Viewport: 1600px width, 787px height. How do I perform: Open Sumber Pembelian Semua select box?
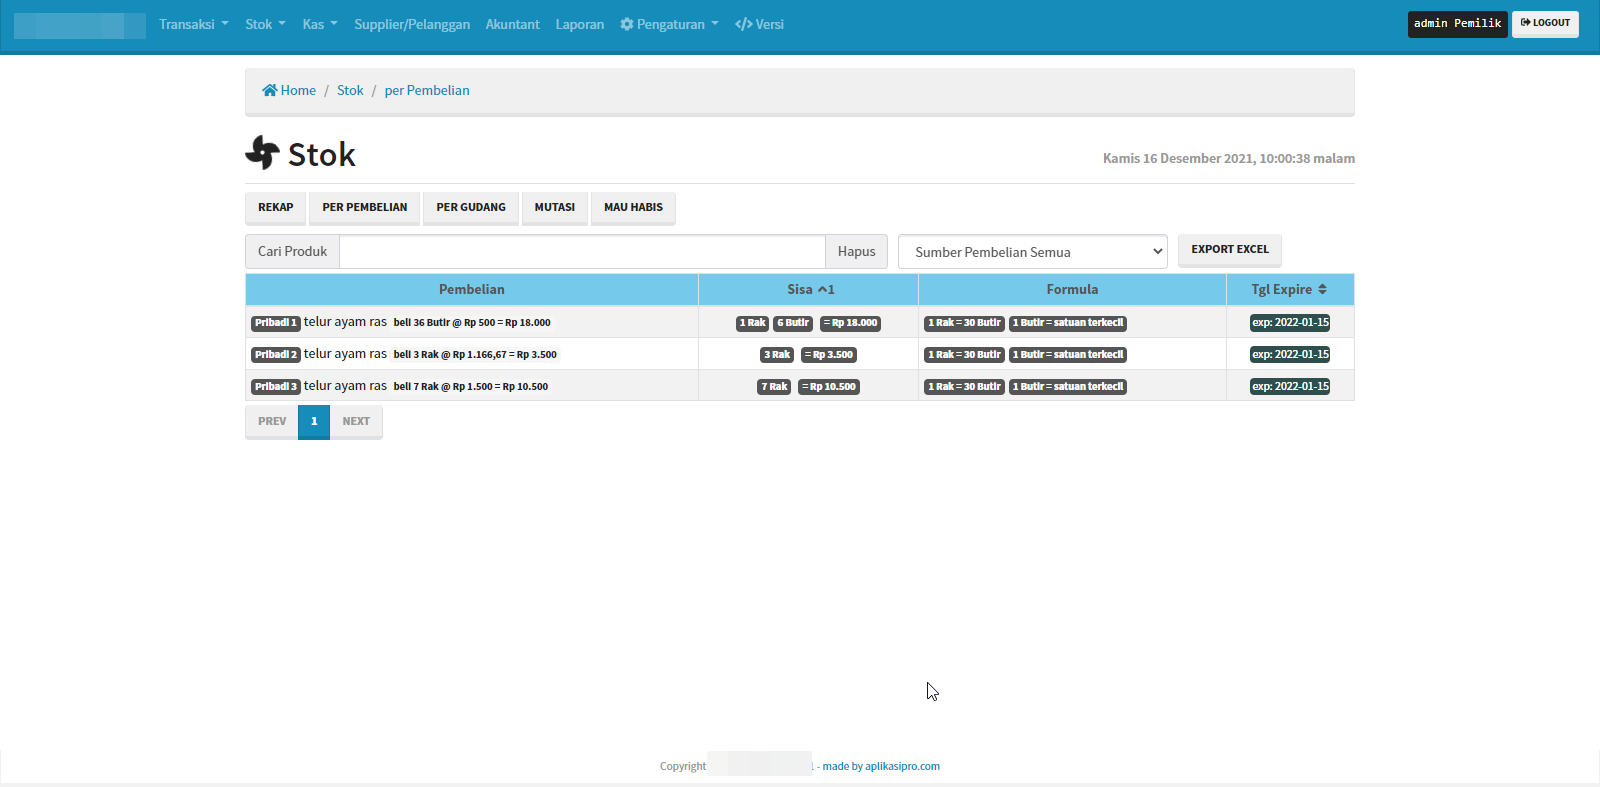point(1032,252)
